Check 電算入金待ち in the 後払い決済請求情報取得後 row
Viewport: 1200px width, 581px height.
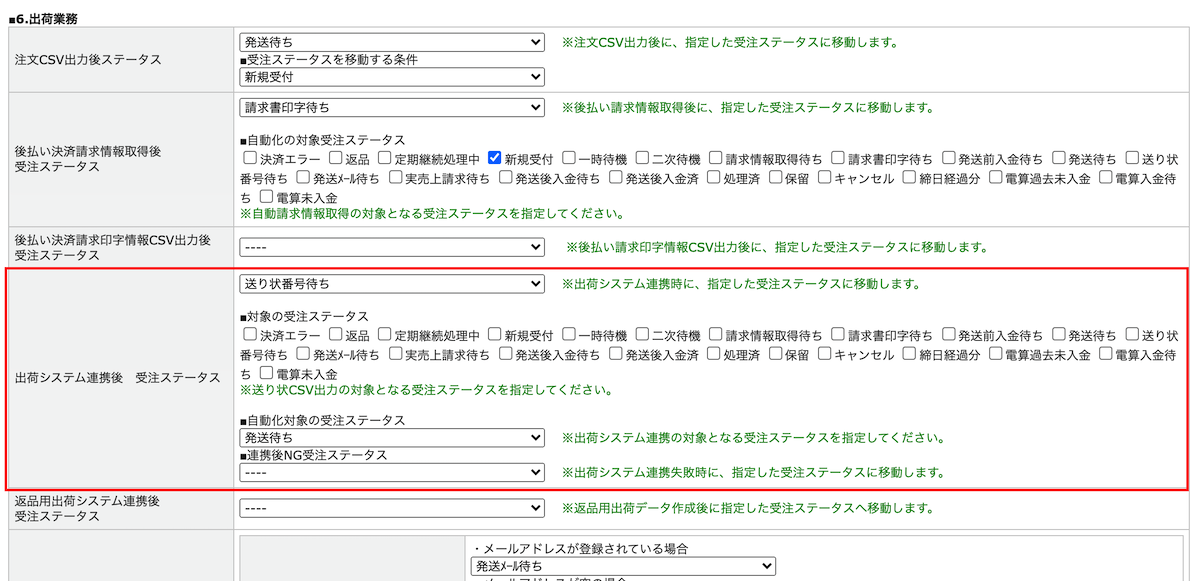1105,178
